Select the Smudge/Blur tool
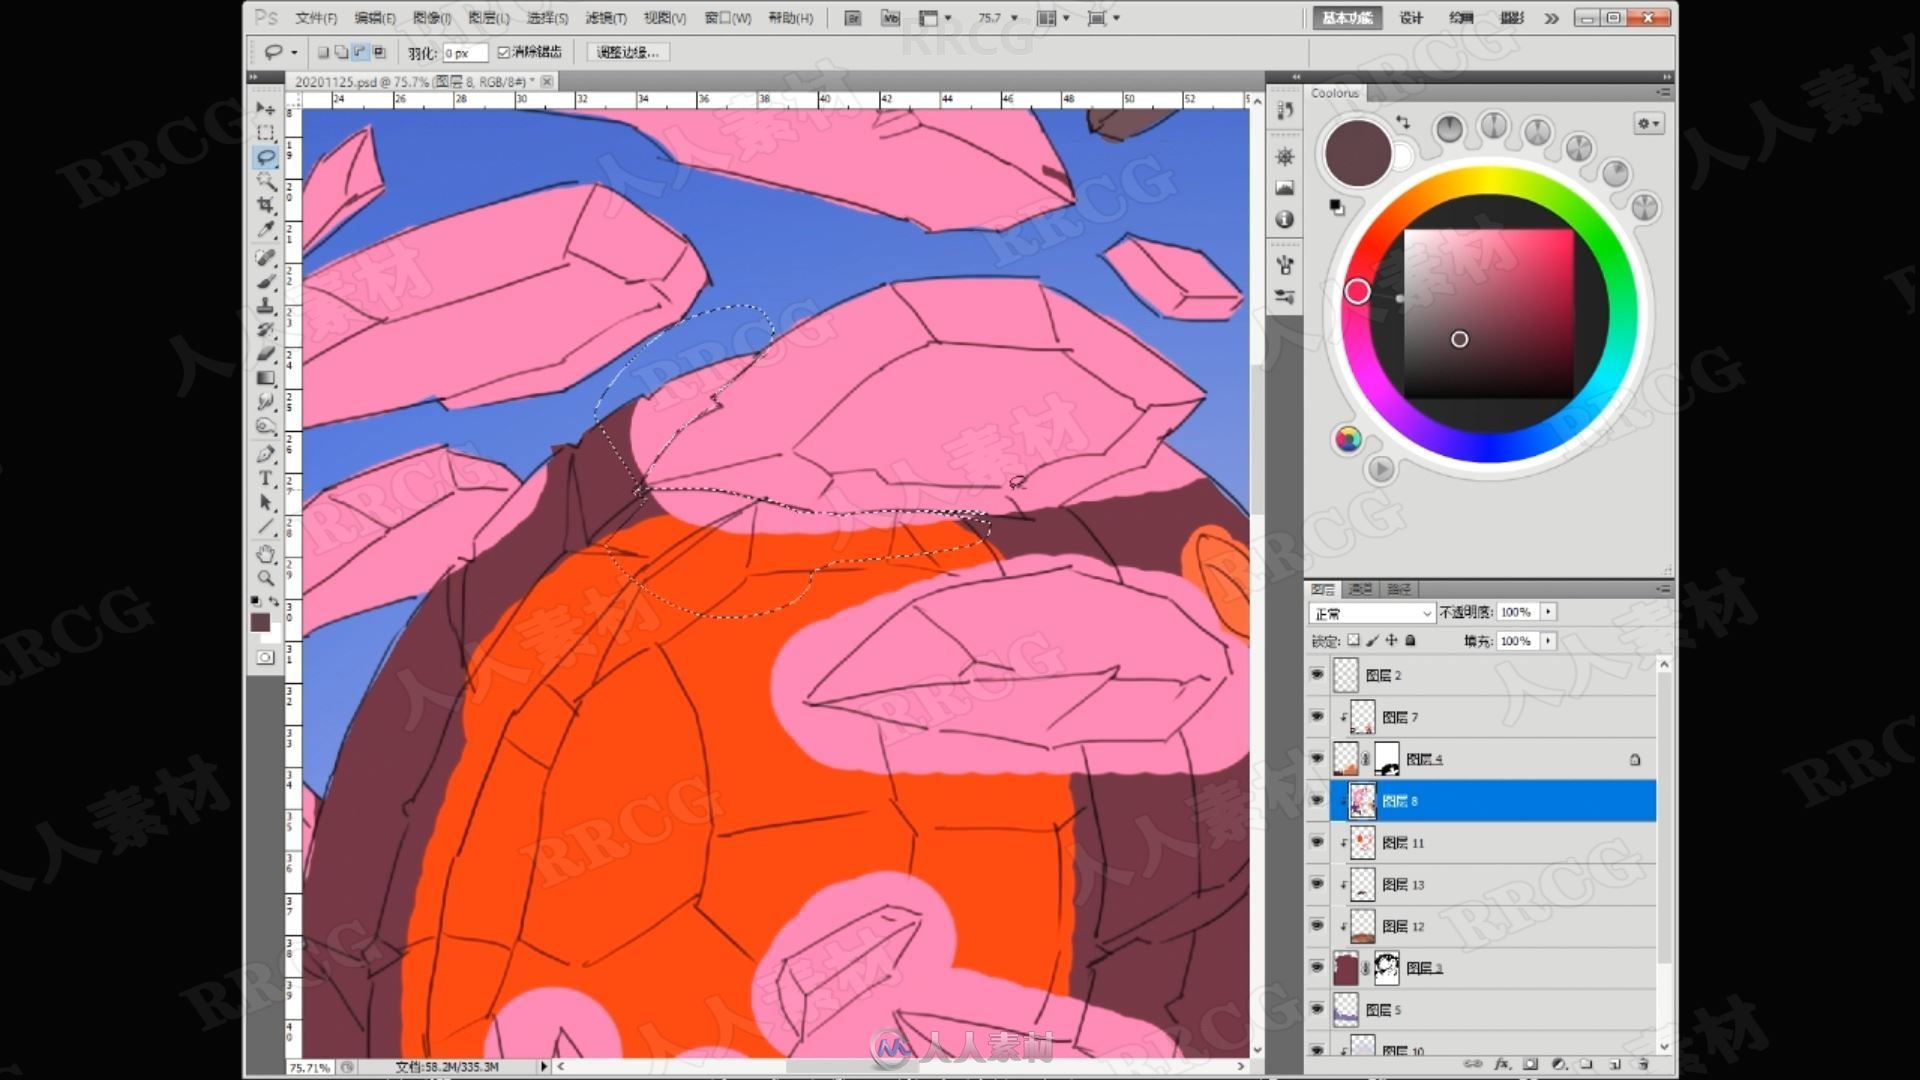Screen dimensions: 1920x1080 pos(265,402)
